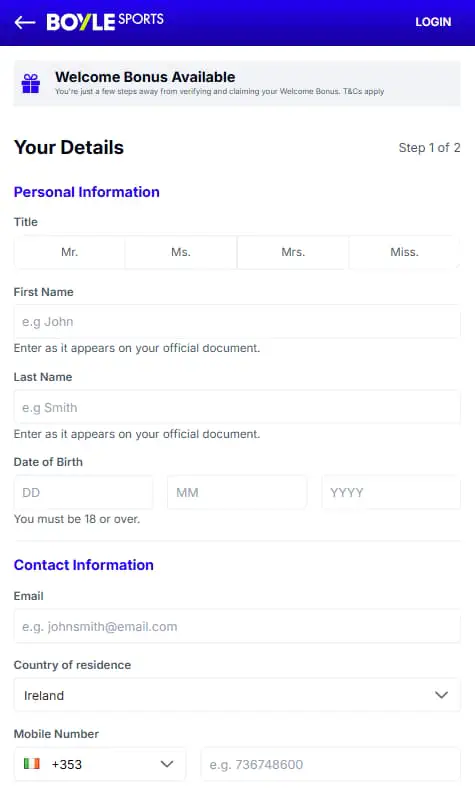Screen dimensions: 475x796
Task: Click the MM month field
Action: coord(237,492)
